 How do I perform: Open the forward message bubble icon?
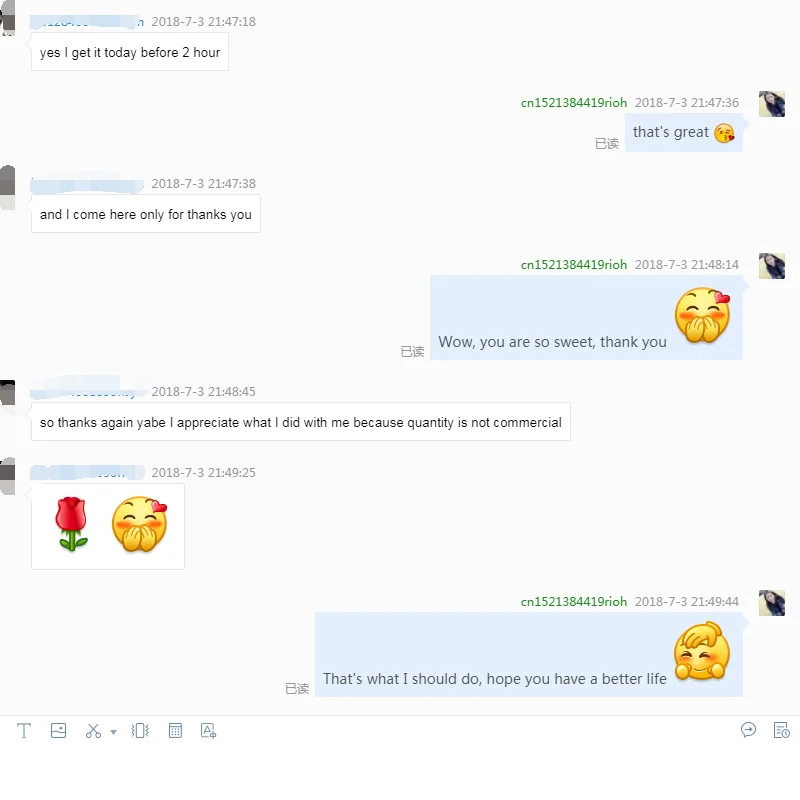(x=748, y=730)
